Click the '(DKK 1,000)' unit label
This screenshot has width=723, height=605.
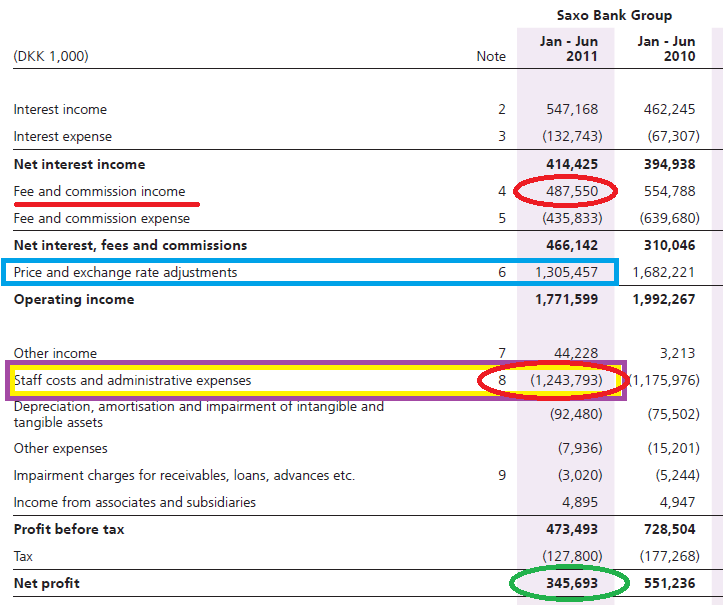[x=51, y=56]
